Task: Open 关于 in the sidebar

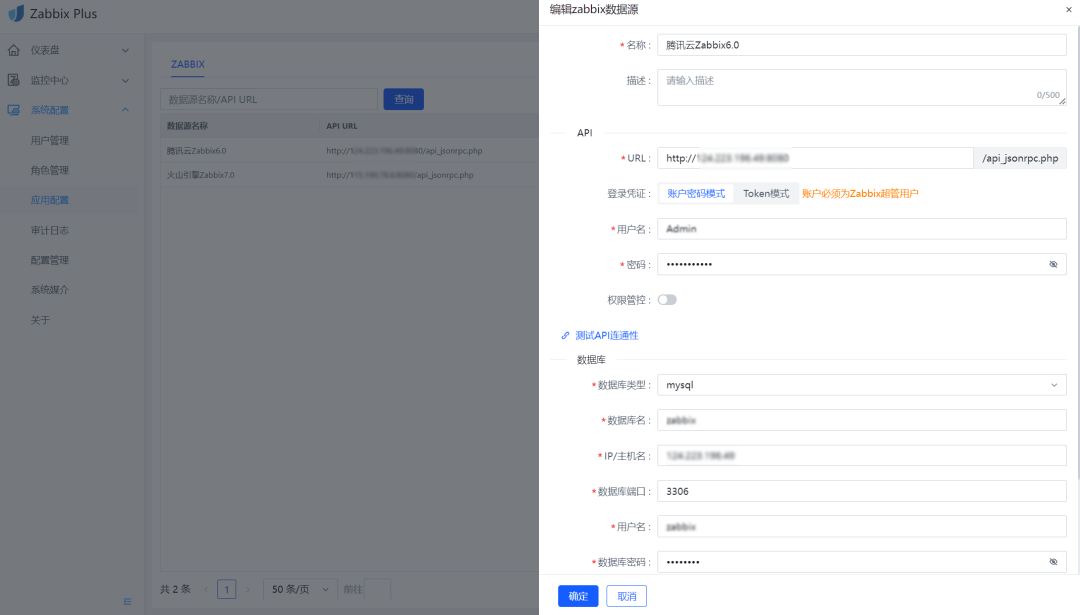Action: pyautogui.click(x=40, y=320)
